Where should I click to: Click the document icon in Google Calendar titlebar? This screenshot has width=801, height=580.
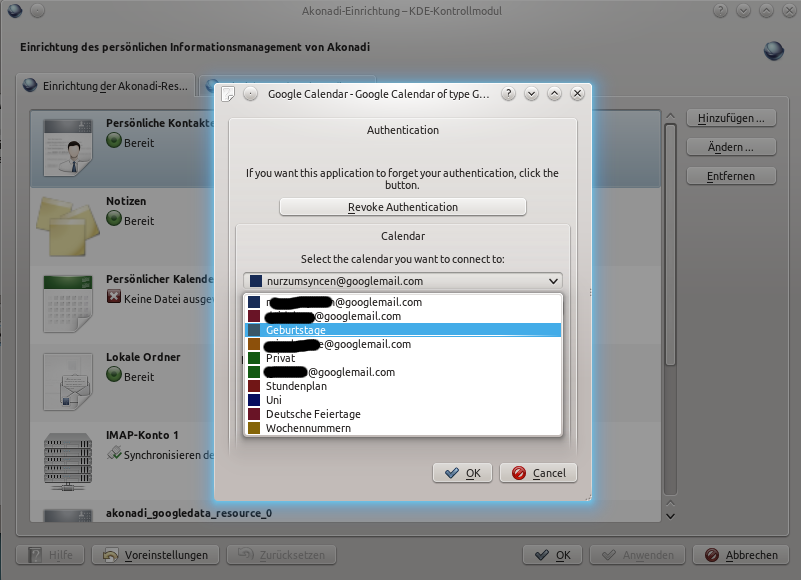228,94
